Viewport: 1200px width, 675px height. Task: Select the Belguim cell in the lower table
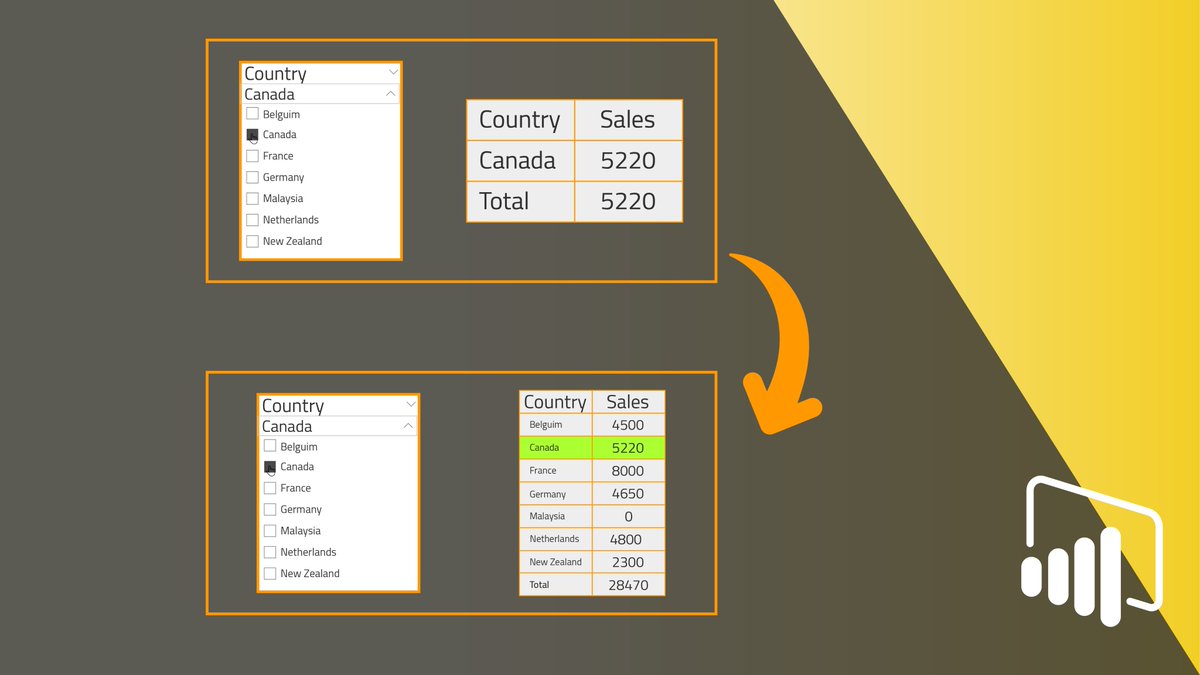555,425
